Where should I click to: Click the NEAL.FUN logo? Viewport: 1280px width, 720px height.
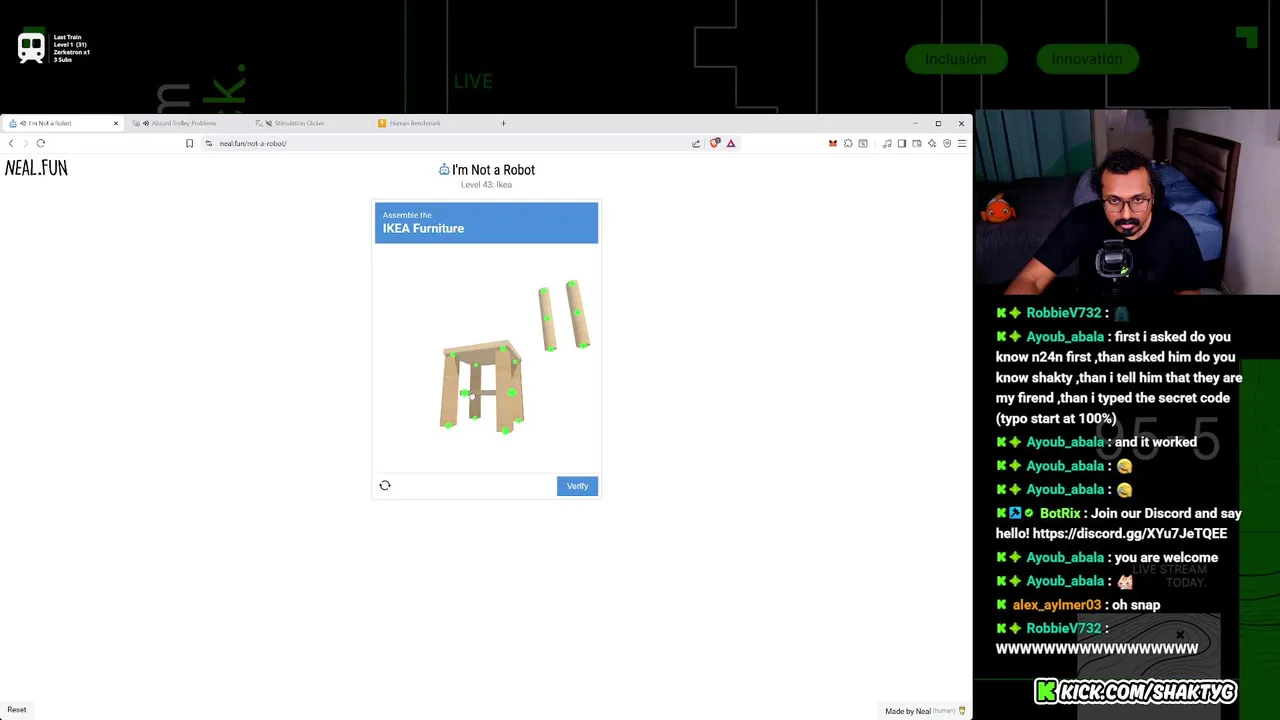tap(36, 168)
